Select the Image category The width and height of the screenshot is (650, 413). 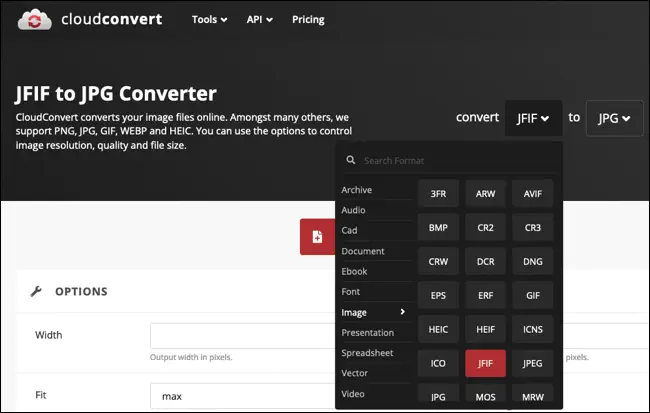[373, 312]
